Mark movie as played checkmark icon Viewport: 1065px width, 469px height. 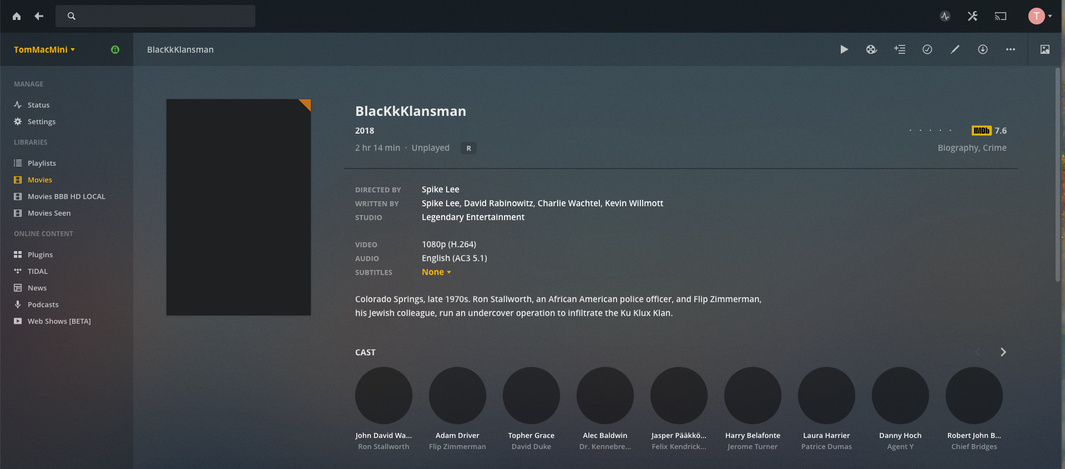click(927, 50)
